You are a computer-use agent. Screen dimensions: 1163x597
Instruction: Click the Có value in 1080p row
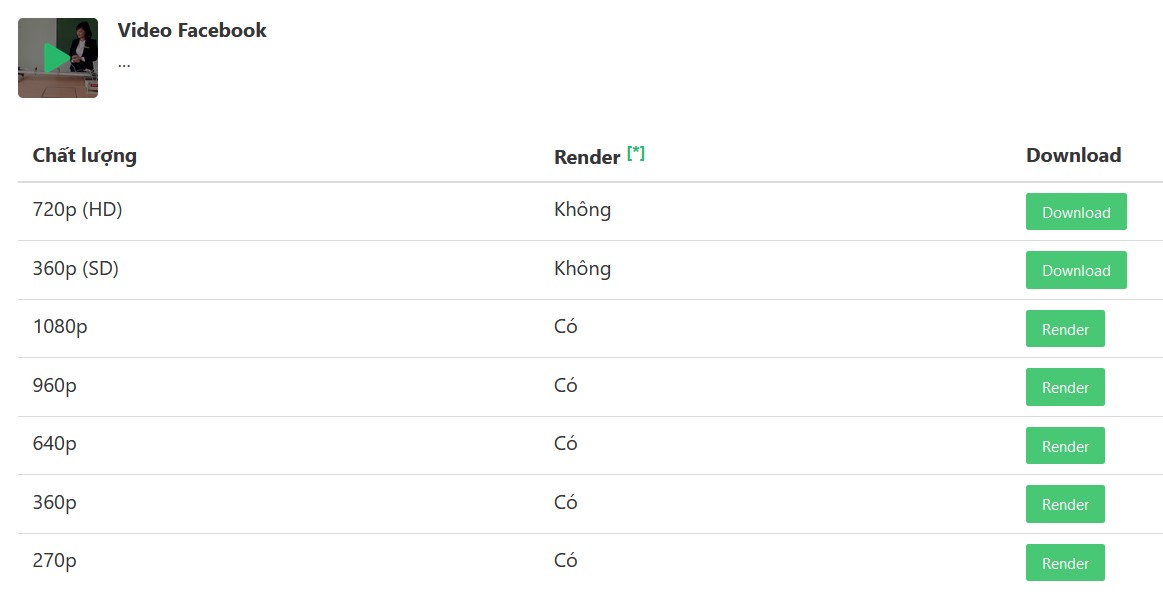(565, 326)
